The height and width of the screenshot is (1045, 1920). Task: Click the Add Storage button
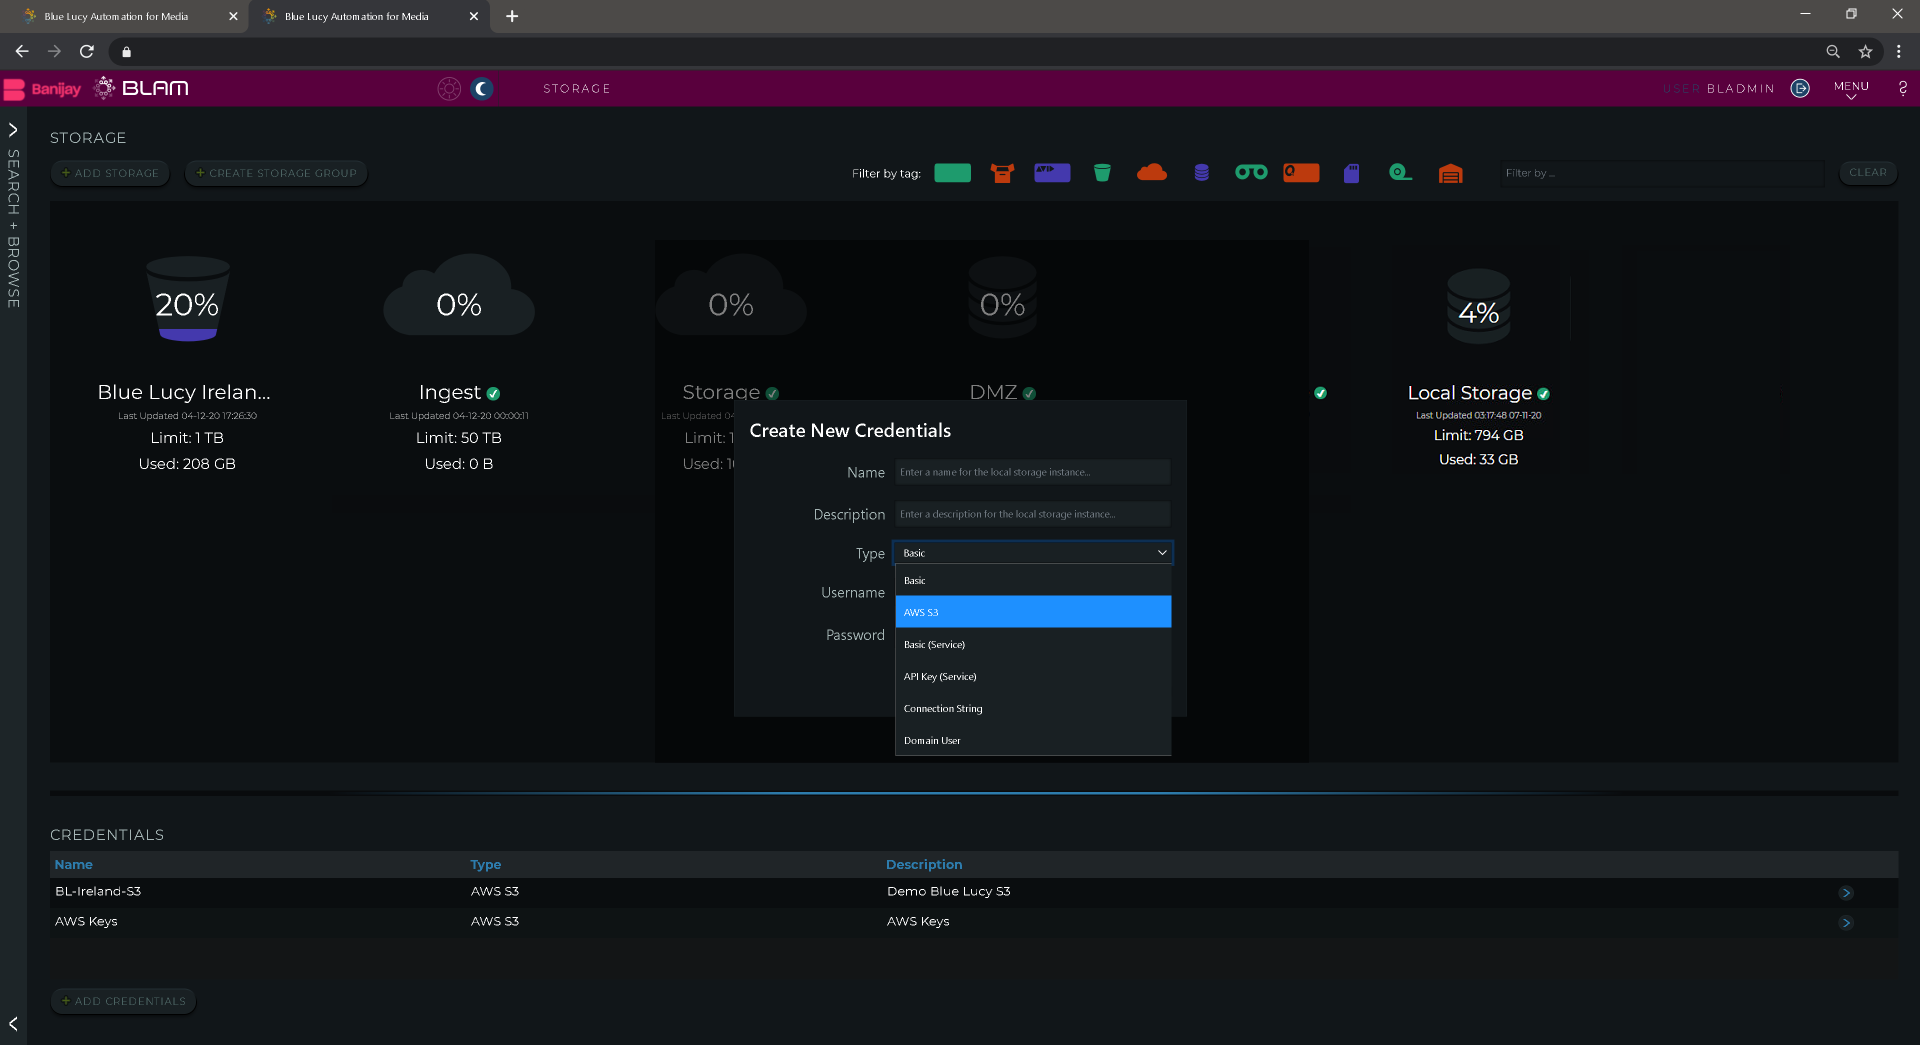(110, 173)
